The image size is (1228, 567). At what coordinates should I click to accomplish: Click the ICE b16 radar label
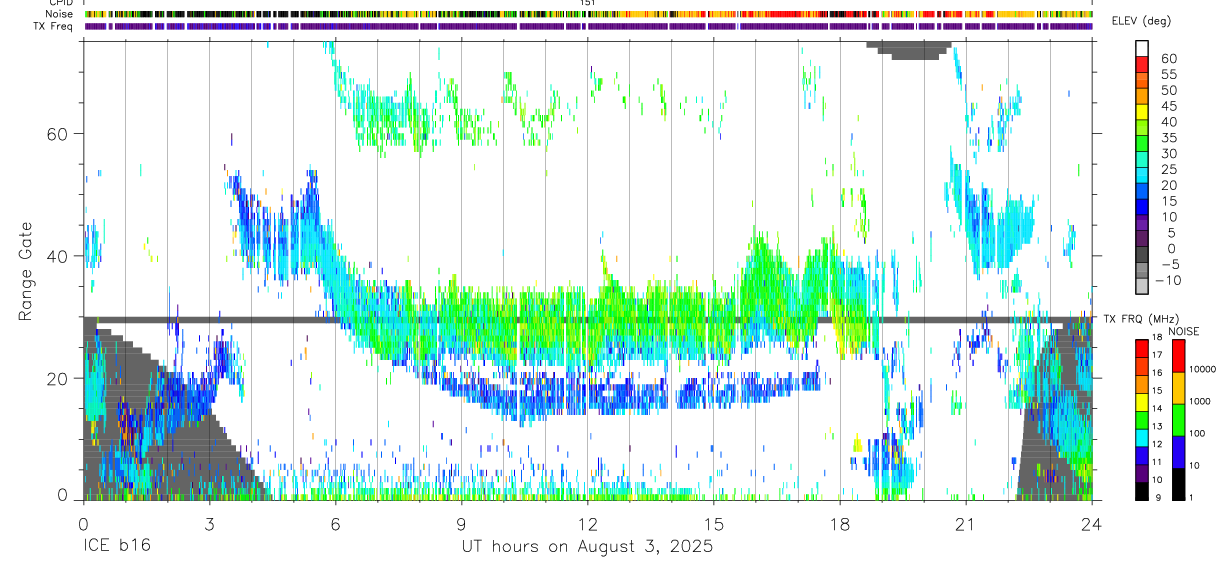click(118, 547)
